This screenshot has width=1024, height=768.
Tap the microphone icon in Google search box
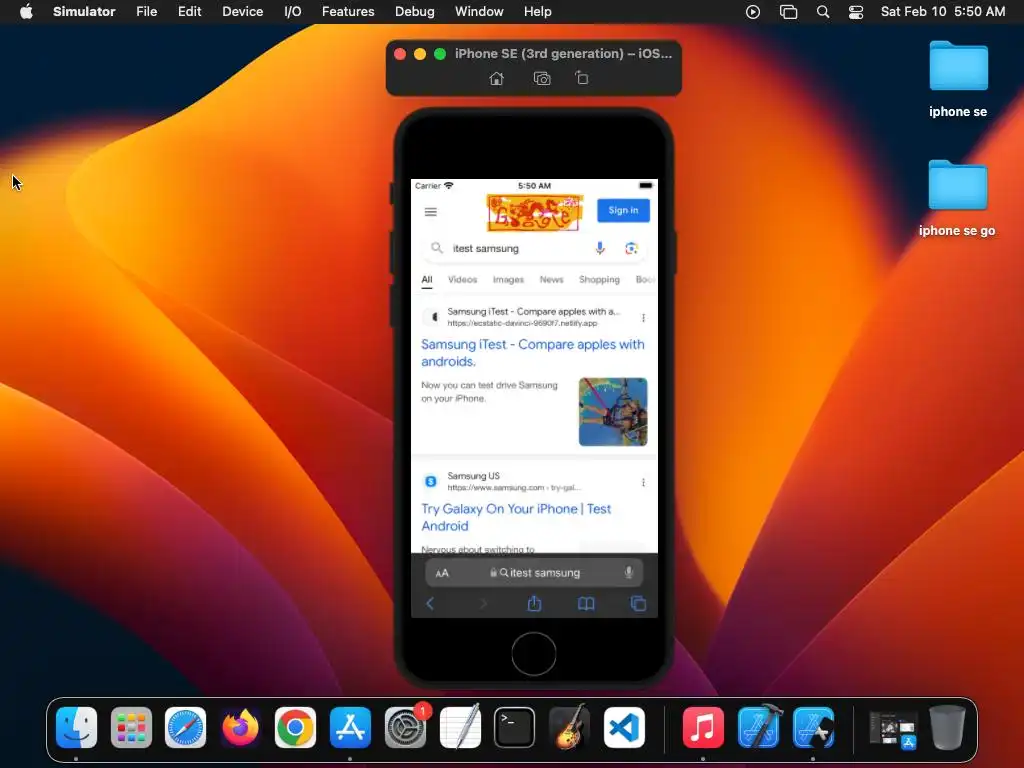click(x=600, y=248)
